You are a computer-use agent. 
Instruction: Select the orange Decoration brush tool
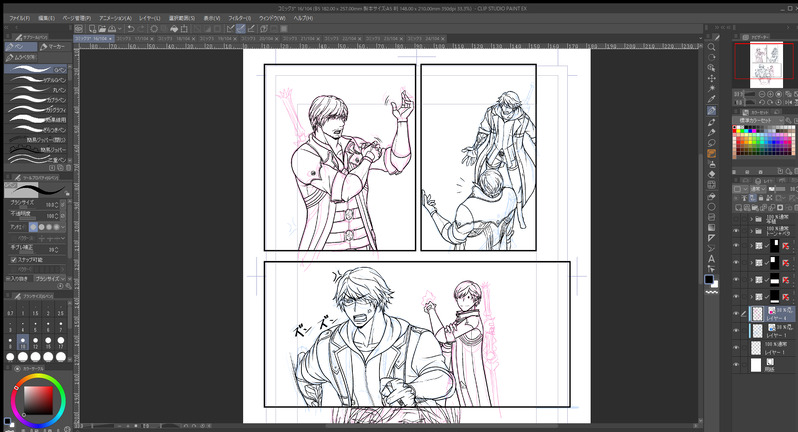pos(711,153)
